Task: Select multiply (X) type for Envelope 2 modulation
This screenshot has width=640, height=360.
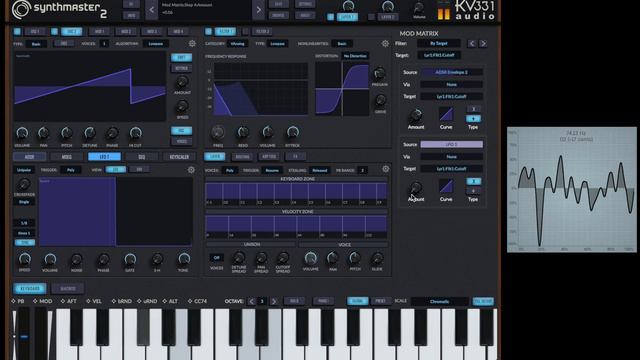Action: click(x=473, y=109)
